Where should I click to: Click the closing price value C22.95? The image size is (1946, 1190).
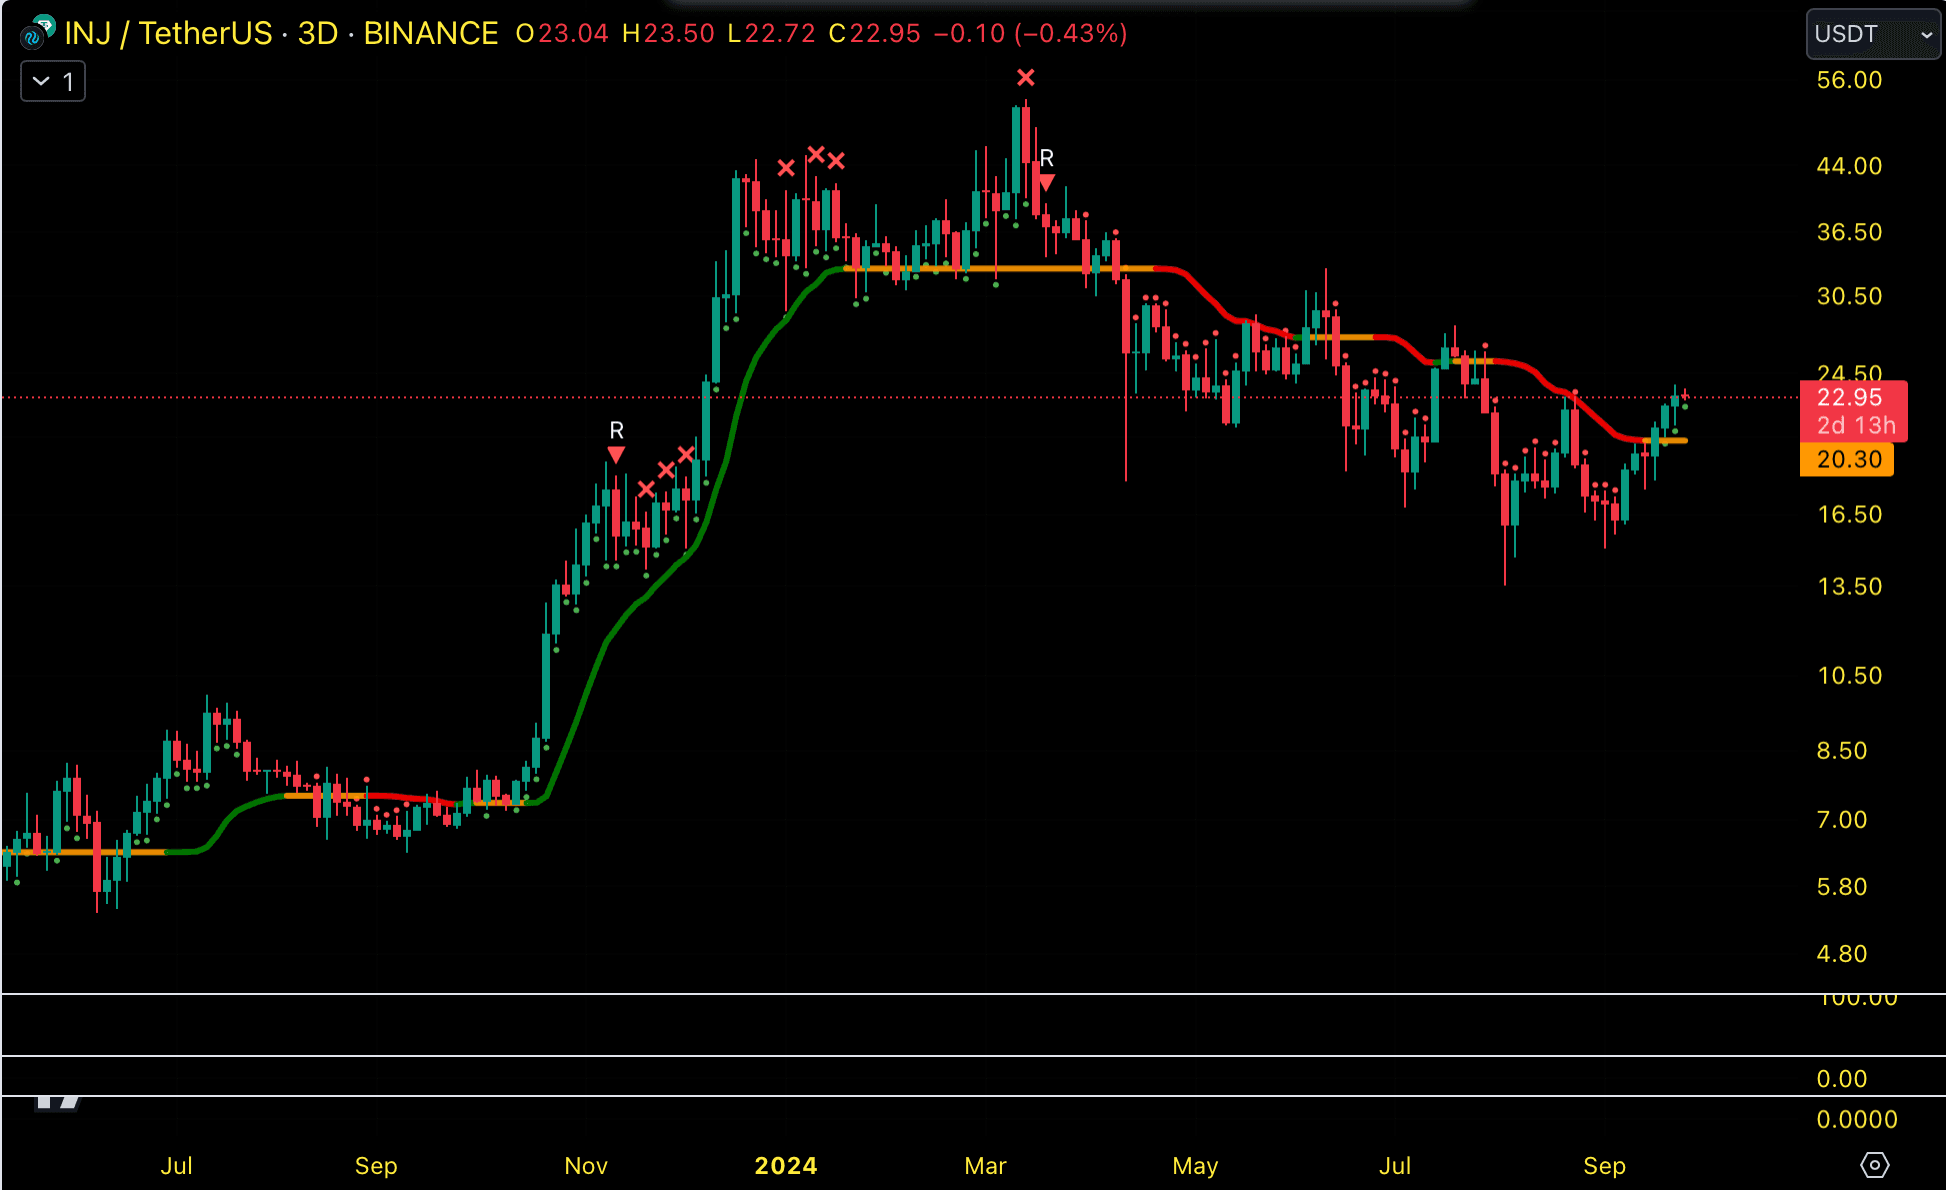click(x=874, y=34)
